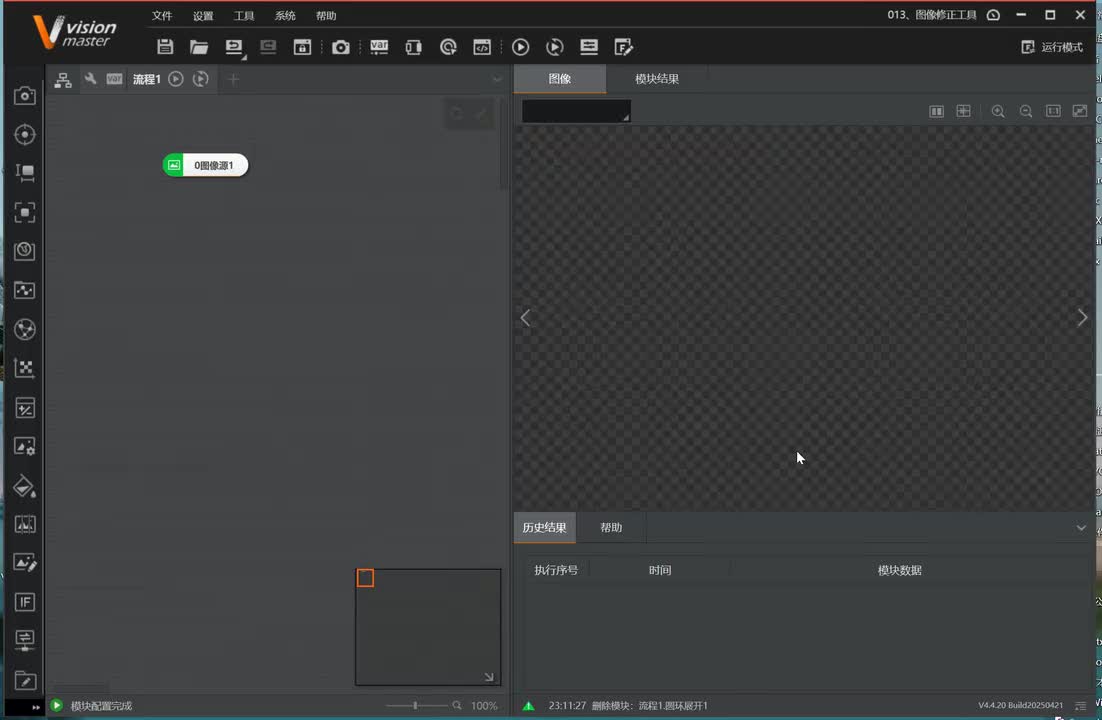Run 流程1 once with its play button

[176, 79]
